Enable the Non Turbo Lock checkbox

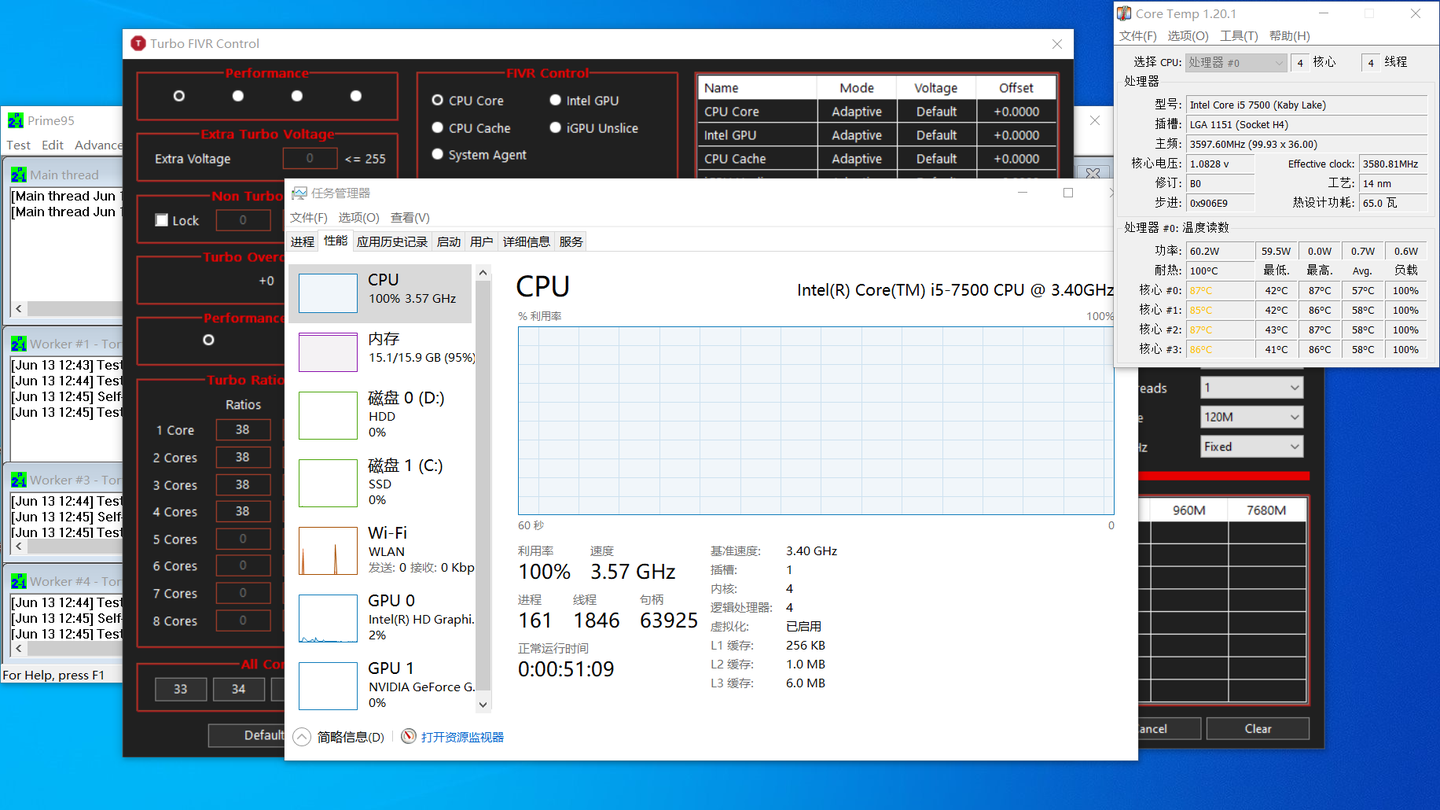[161, 220]
